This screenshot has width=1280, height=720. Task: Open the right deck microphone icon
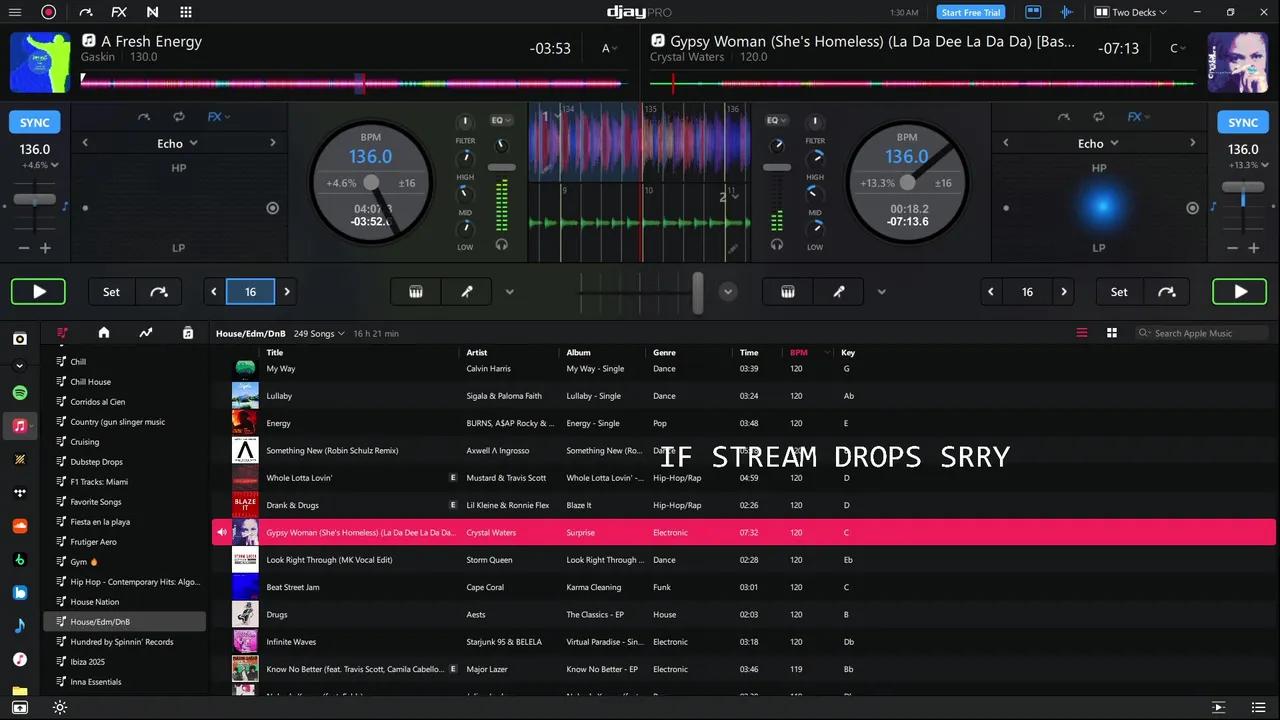pos(839,292)
